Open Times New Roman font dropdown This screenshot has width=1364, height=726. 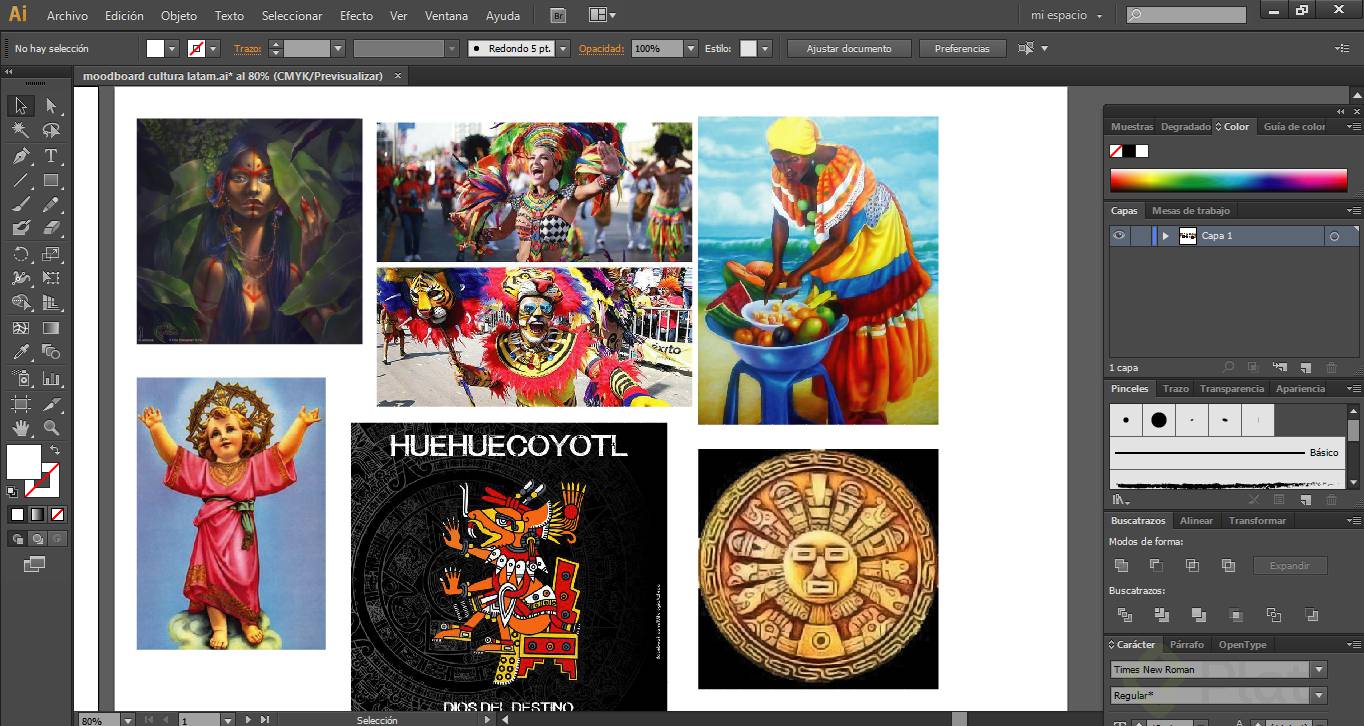(x=1319, y=670)
